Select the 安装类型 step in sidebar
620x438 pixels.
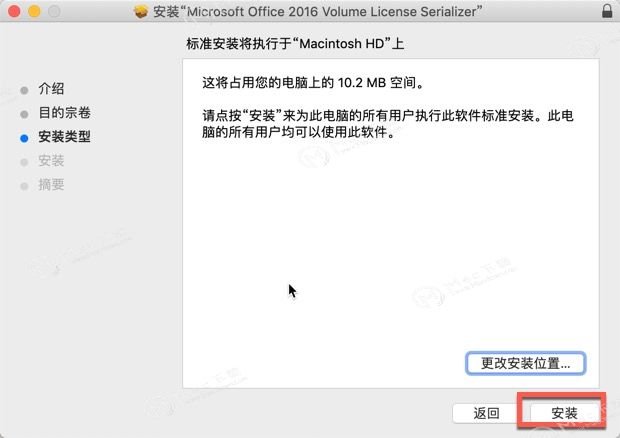click(64, 137)
